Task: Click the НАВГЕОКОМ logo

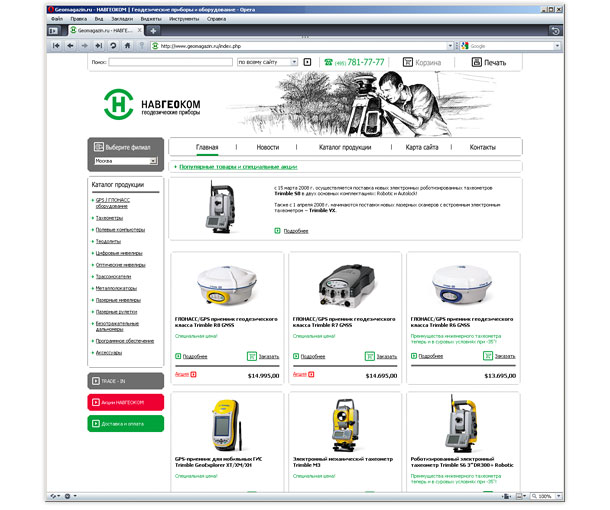Action: point(152,104)
